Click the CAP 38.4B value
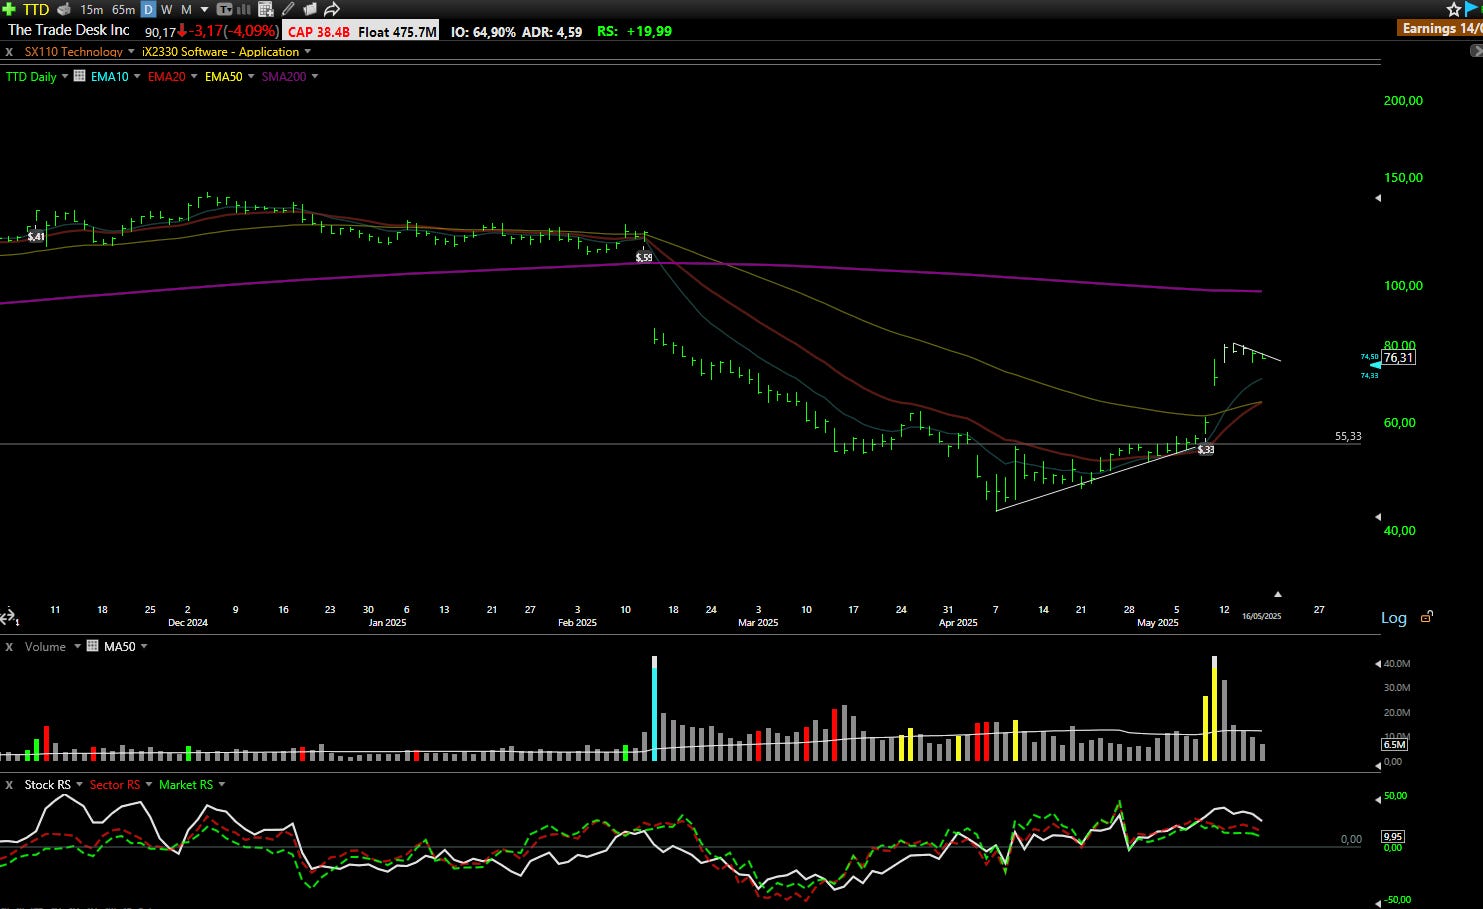The image size is (1483, 909). click(x=319, y=31)
